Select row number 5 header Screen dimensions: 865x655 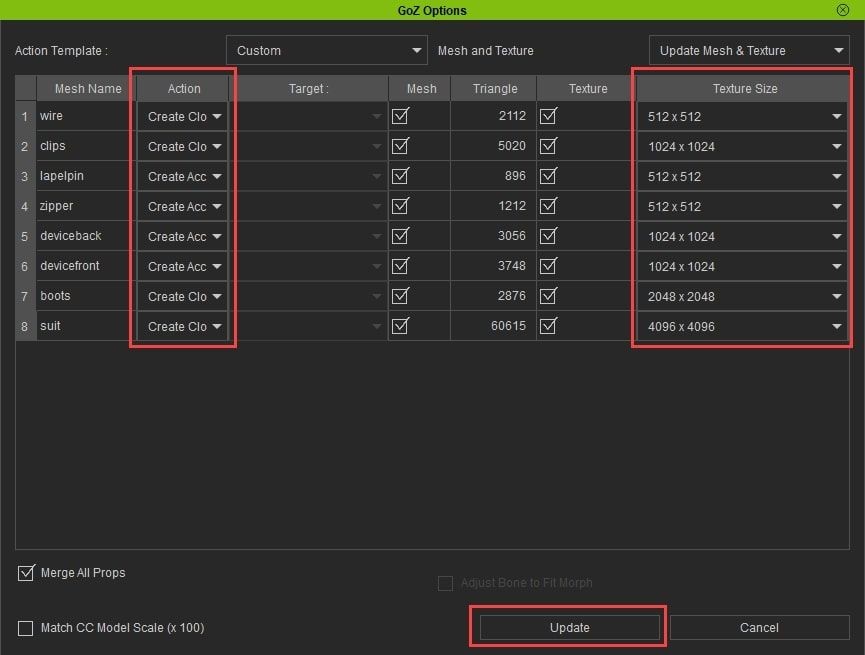[x=25, y=237]
